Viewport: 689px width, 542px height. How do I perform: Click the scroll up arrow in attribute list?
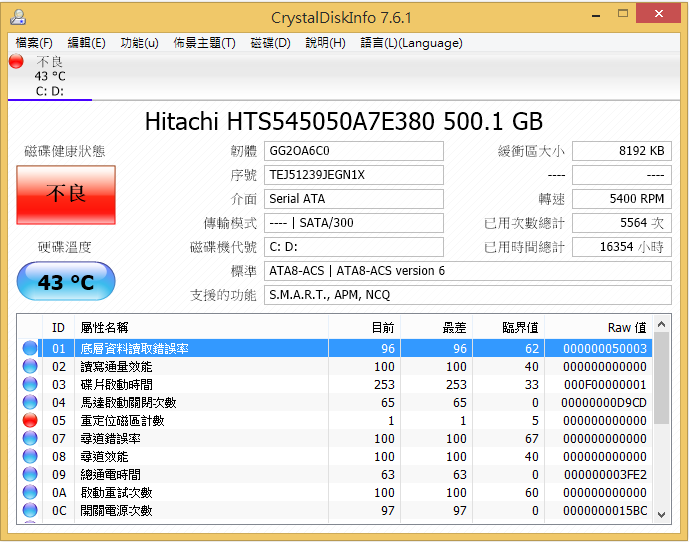(661, 324)
